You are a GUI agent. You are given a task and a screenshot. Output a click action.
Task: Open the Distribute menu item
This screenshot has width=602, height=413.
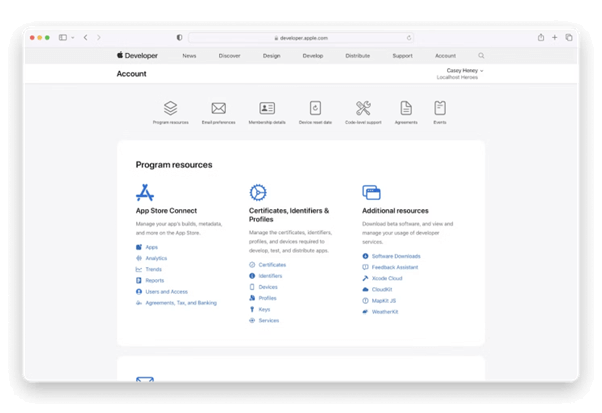pyautogui.click(x=358, y=56)
